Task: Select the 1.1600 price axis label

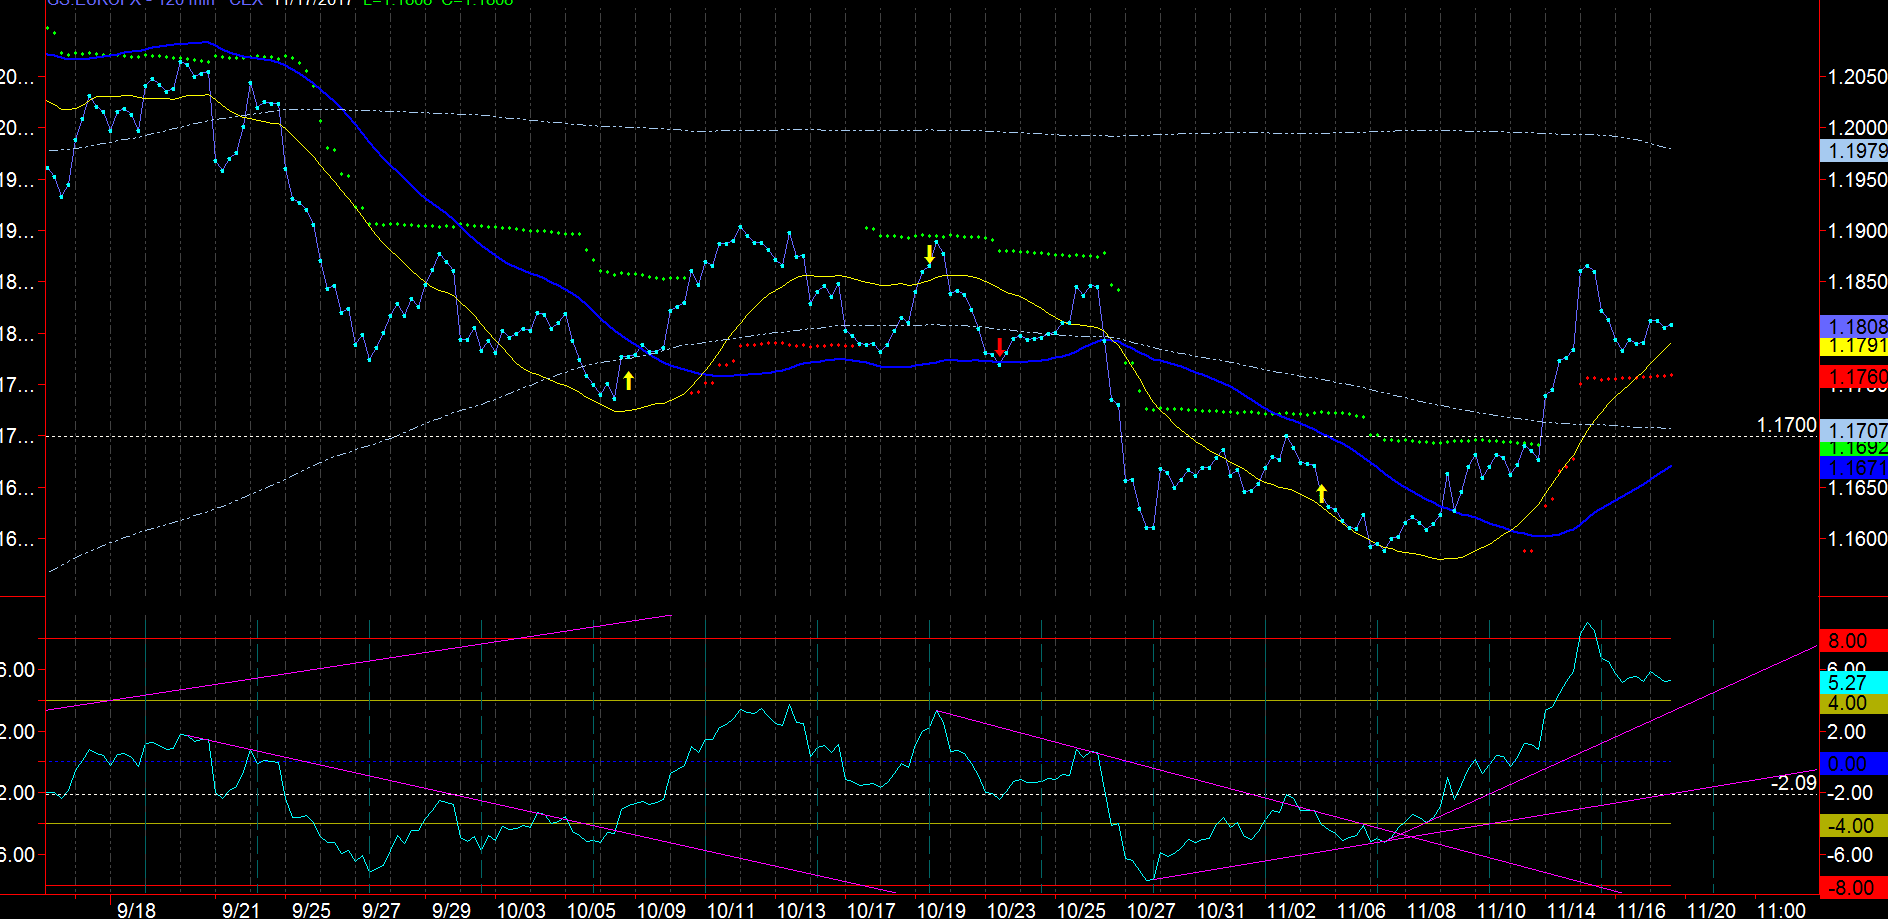Action: [x=1857, y=539]
